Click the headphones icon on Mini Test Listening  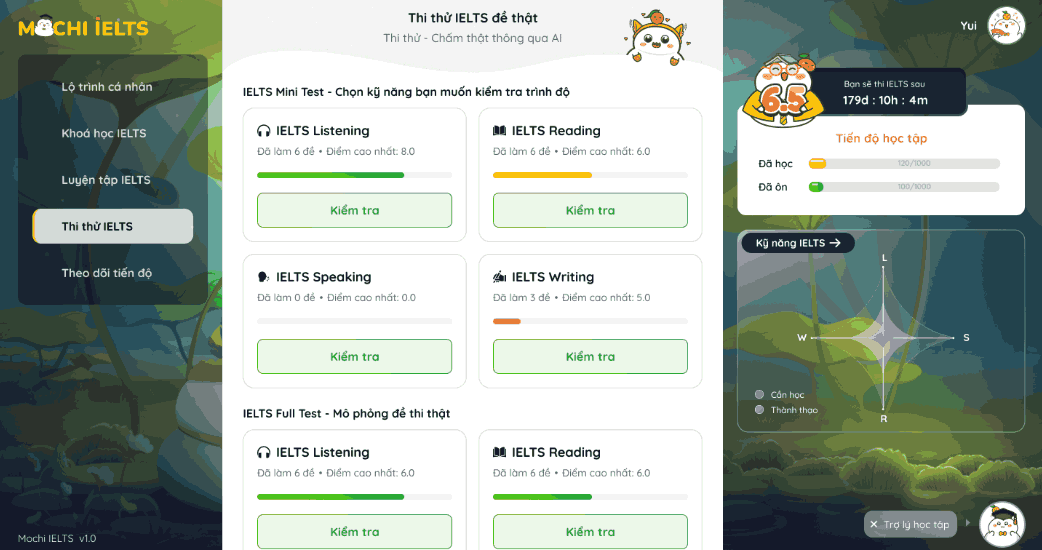click(x=264, y=131)
